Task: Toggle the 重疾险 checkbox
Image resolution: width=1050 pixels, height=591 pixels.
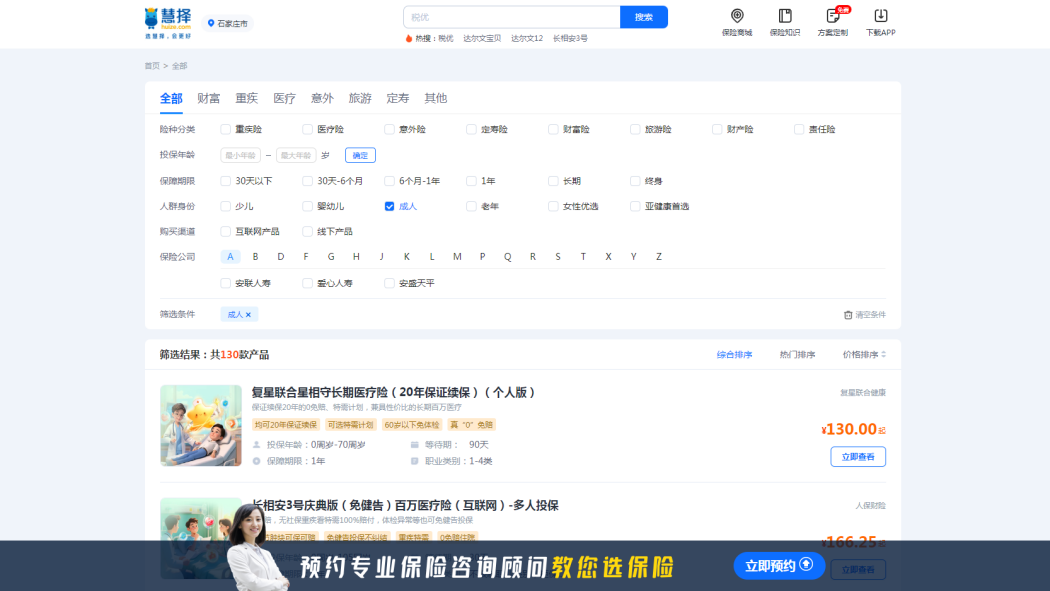Action: [226, 129]
